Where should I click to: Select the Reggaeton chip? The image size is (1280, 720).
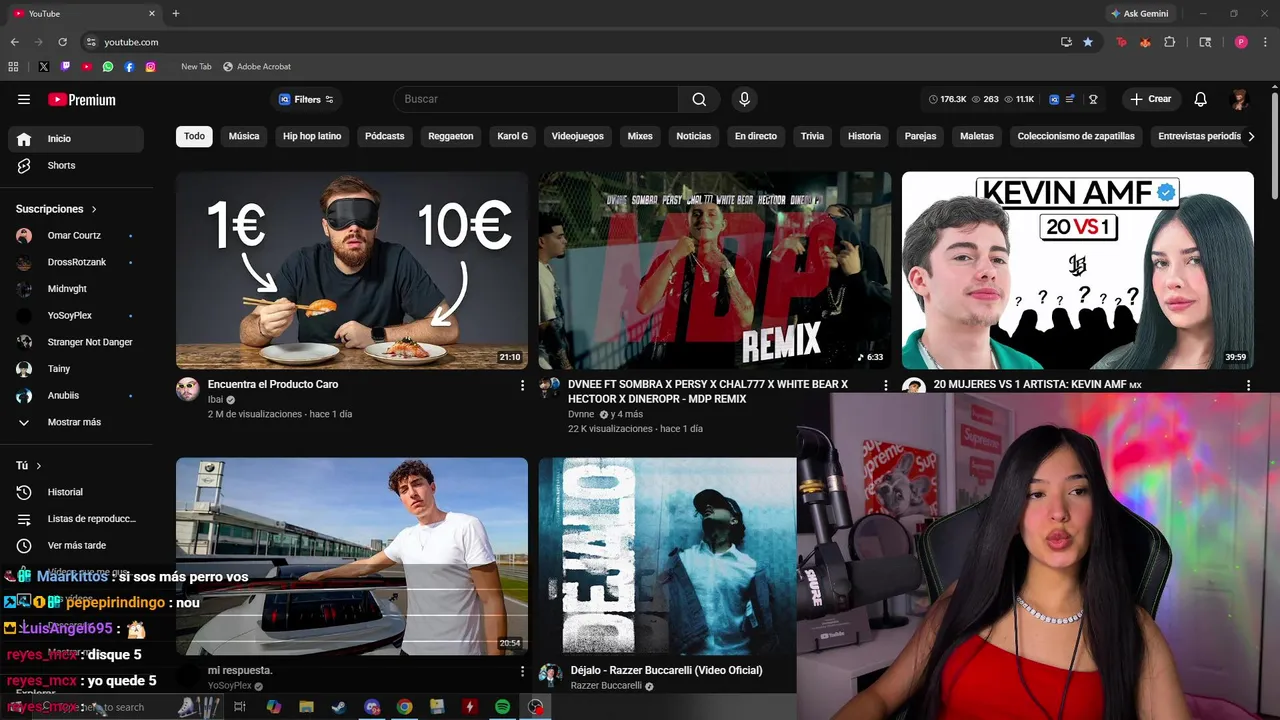[x=451, y=136]
